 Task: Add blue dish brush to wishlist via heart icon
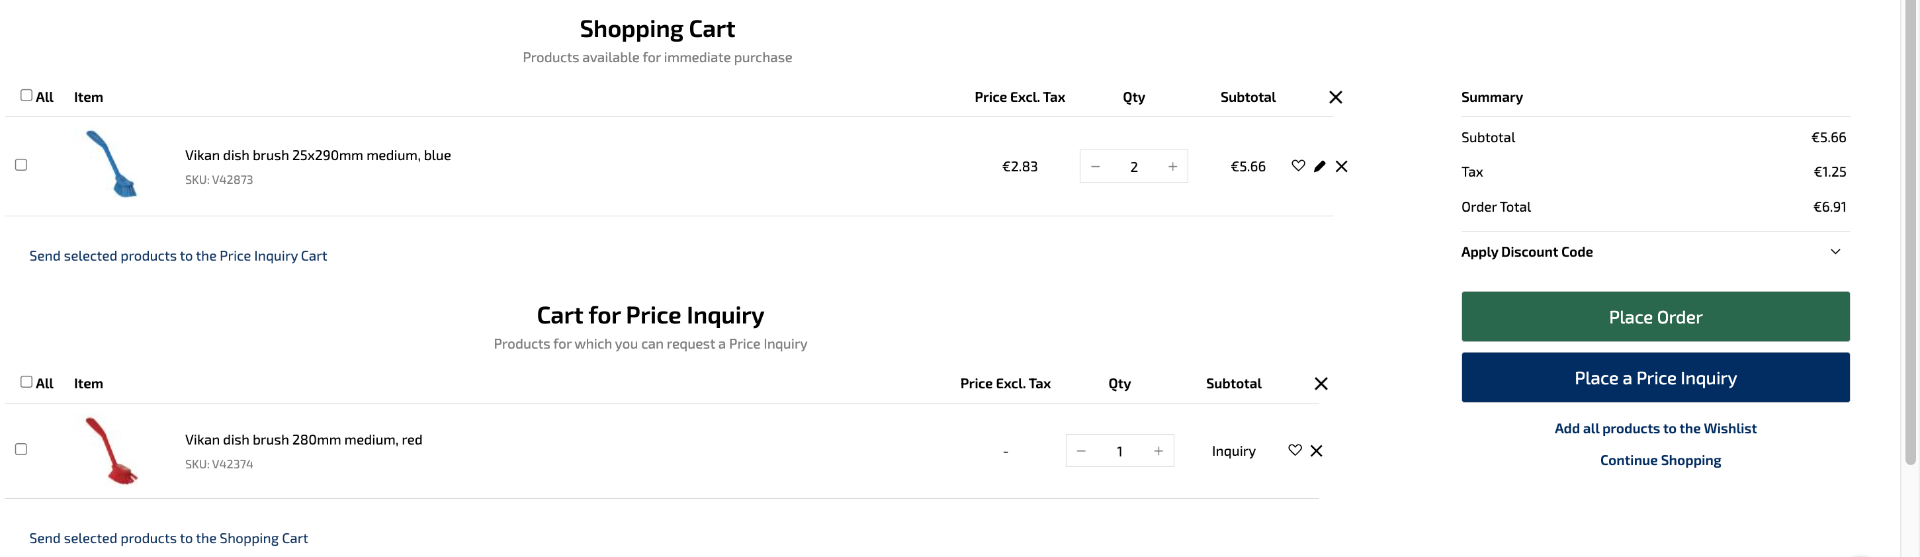click(1298, 166)
